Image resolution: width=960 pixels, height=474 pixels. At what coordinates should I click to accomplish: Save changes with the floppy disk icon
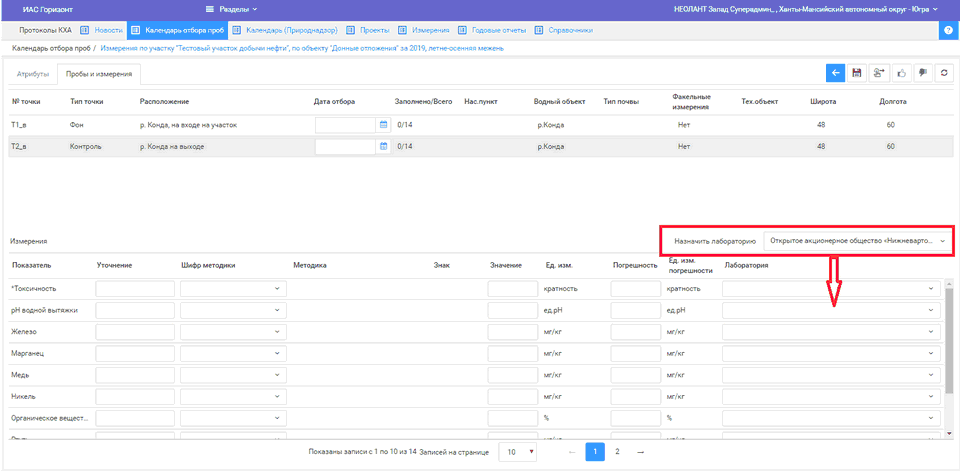click(857, 73)
